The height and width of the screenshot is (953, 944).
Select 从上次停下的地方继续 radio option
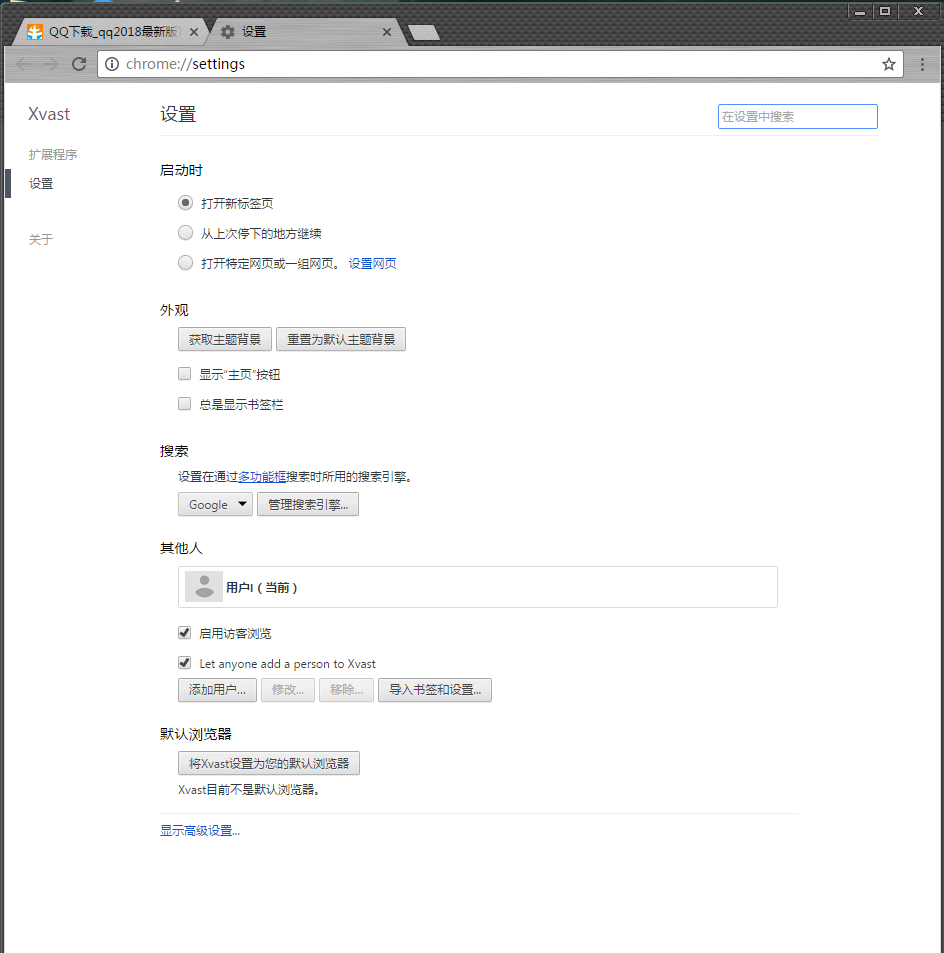(185, 233)
